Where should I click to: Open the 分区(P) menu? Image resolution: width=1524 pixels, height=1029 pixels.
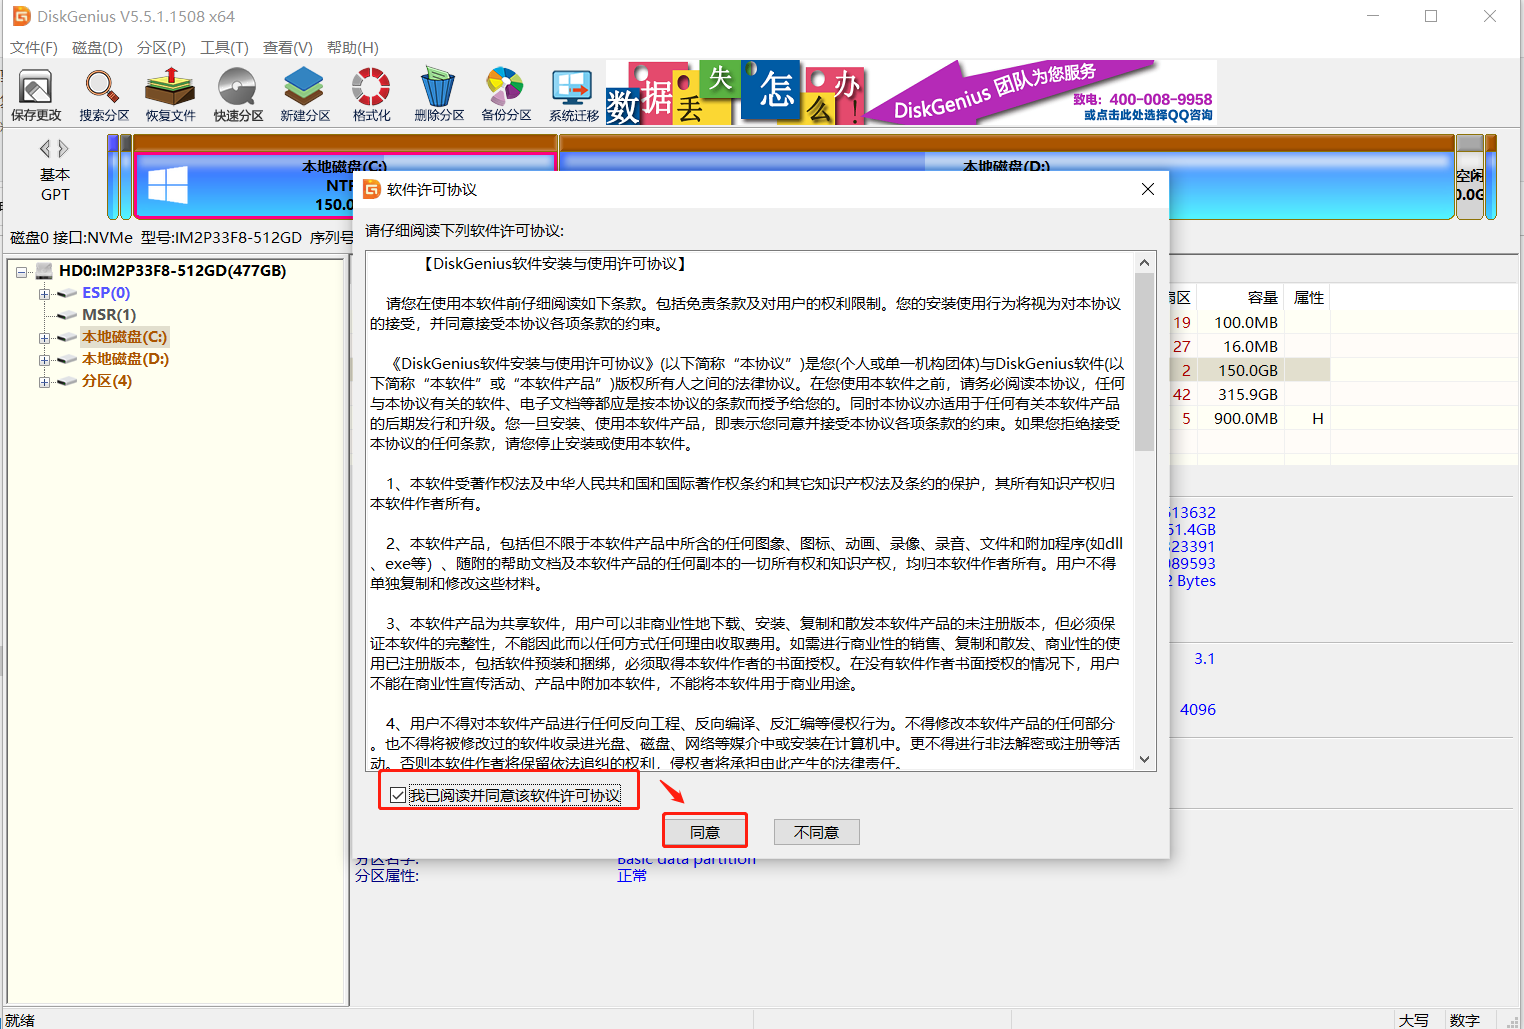[x=161, y=47]
